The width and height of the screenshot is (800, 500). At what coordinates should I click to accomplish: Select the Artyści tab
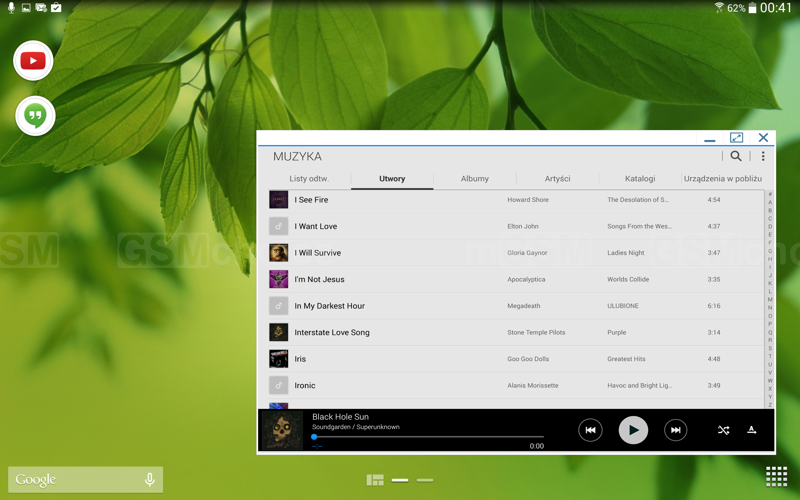tap(557, 179)
